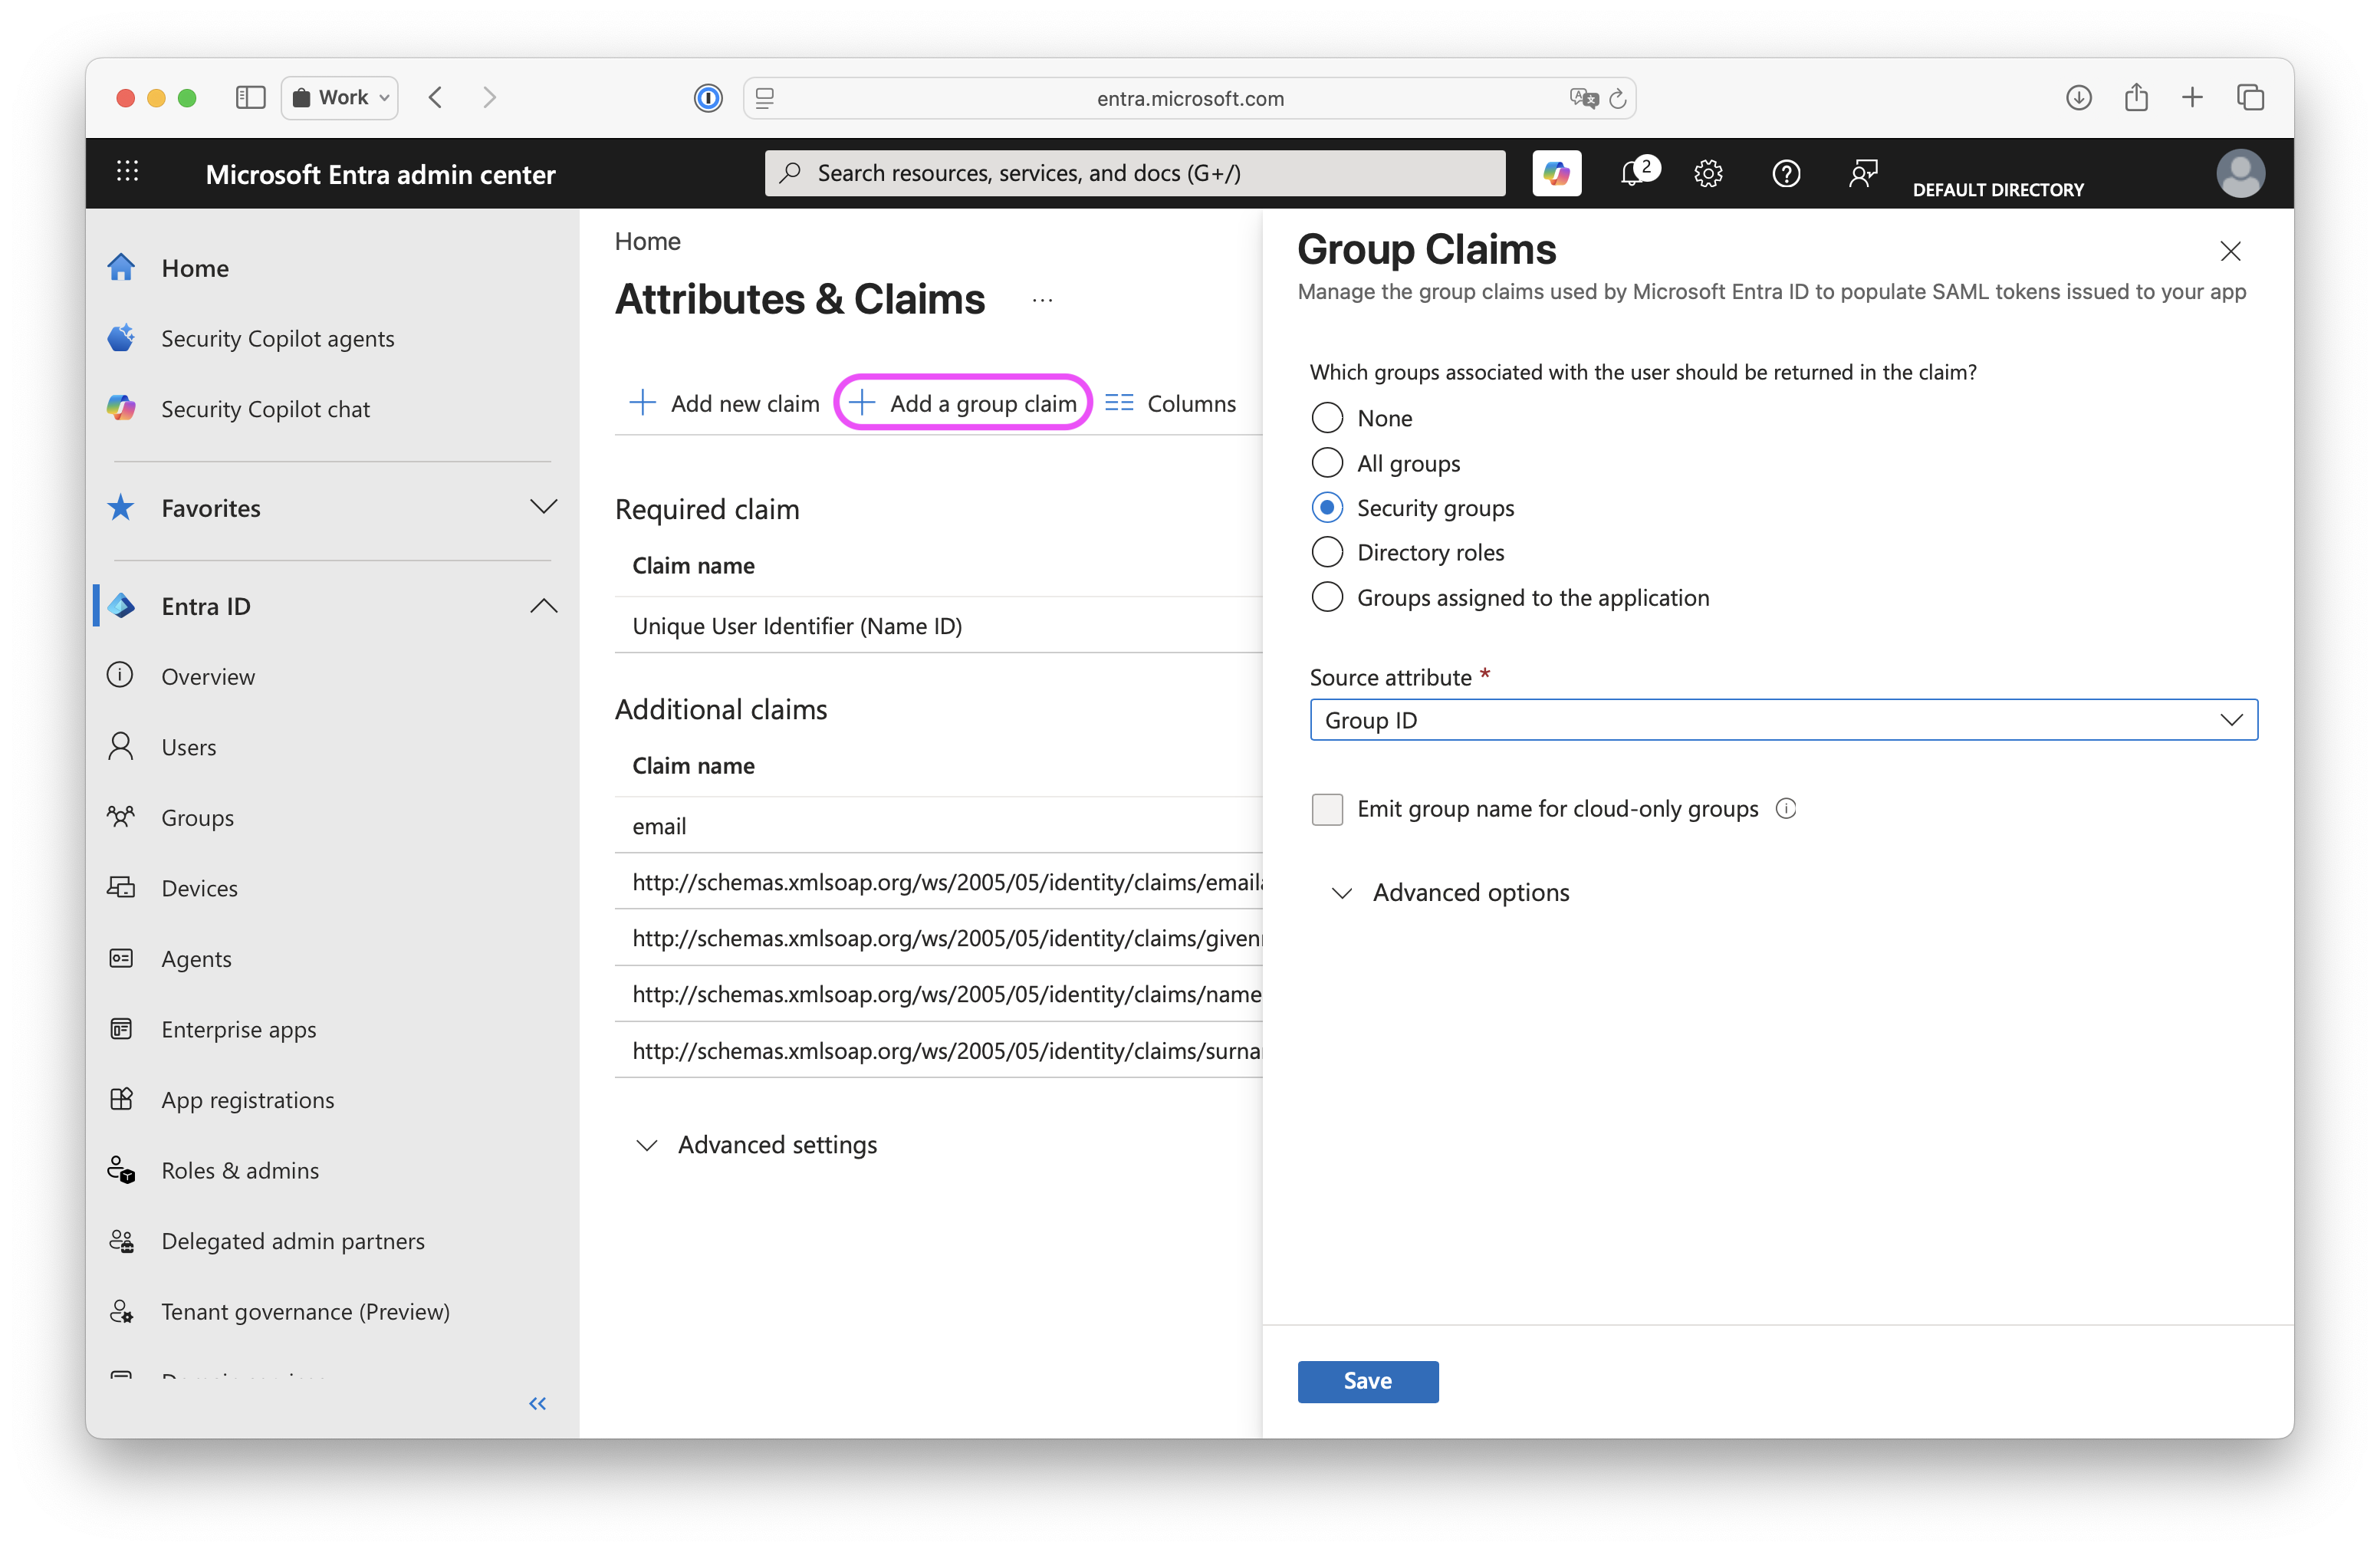Click the Agents icon in sidebar
The image size is (2380, 1552).
click(x=121, y=958)
